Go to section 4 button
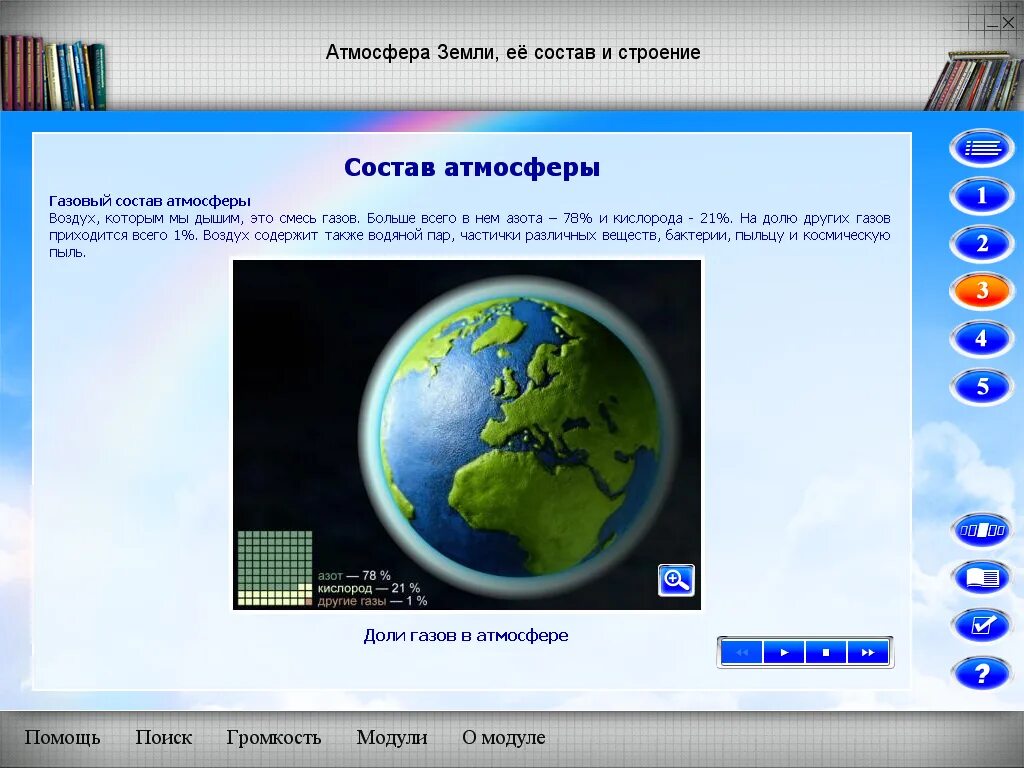This screenshot has width=1024, height=768. 982,339
